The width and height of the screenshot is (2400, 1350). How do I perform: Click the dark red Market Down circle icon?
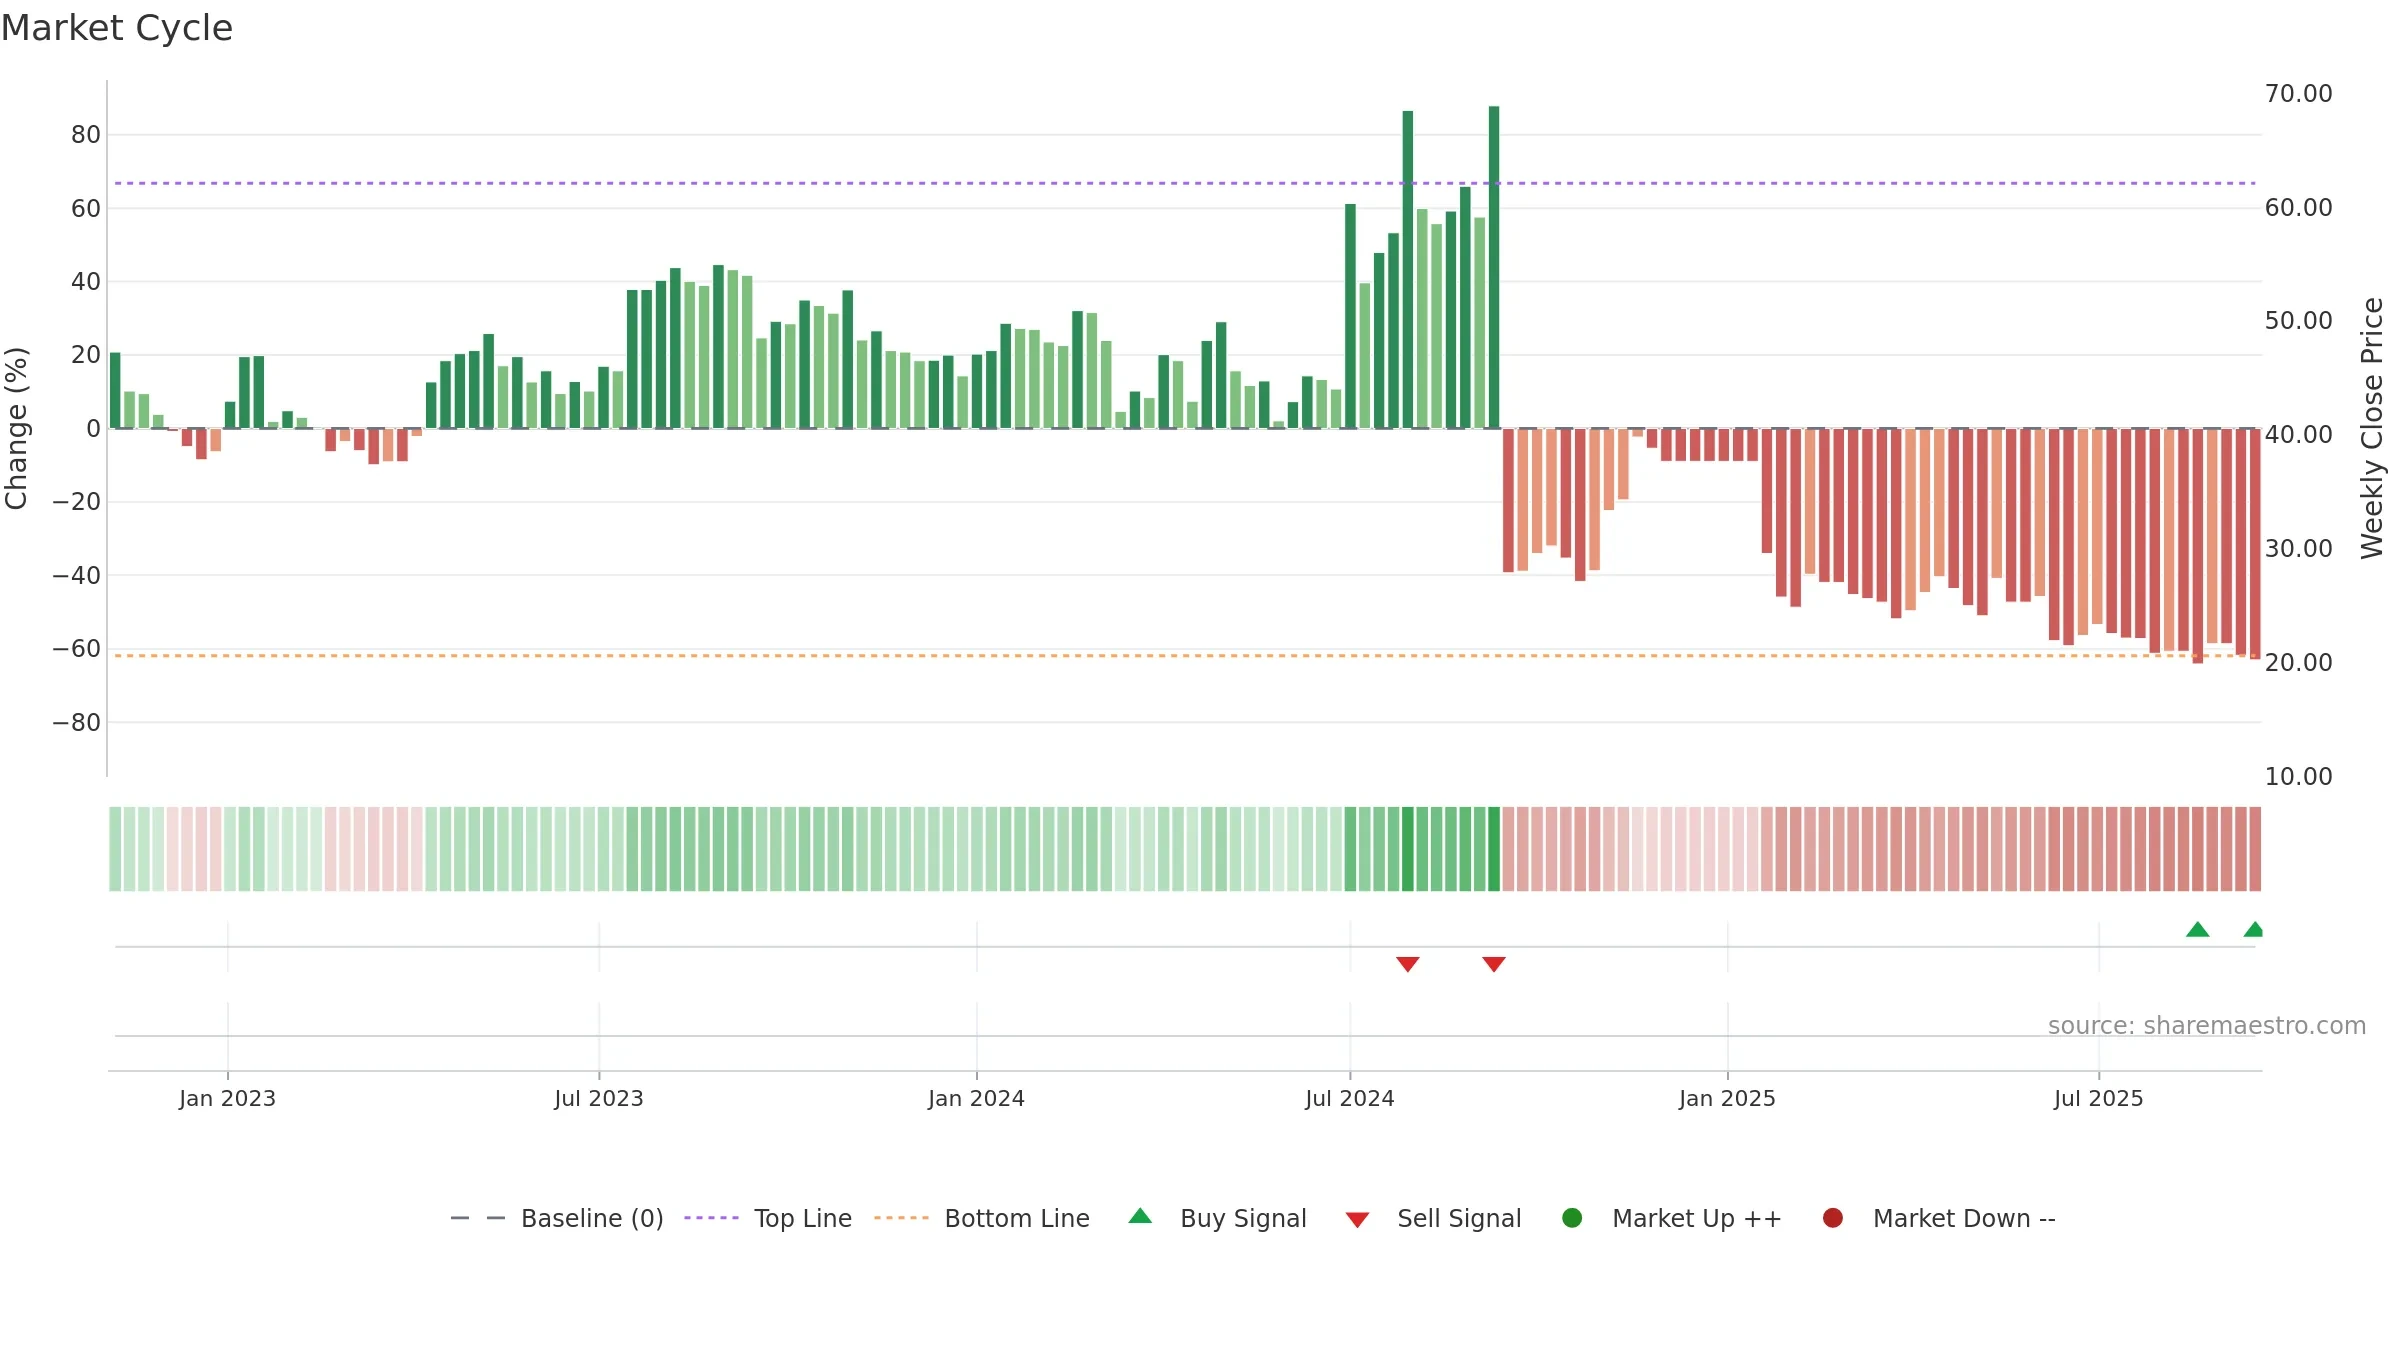[1833, 1218]
